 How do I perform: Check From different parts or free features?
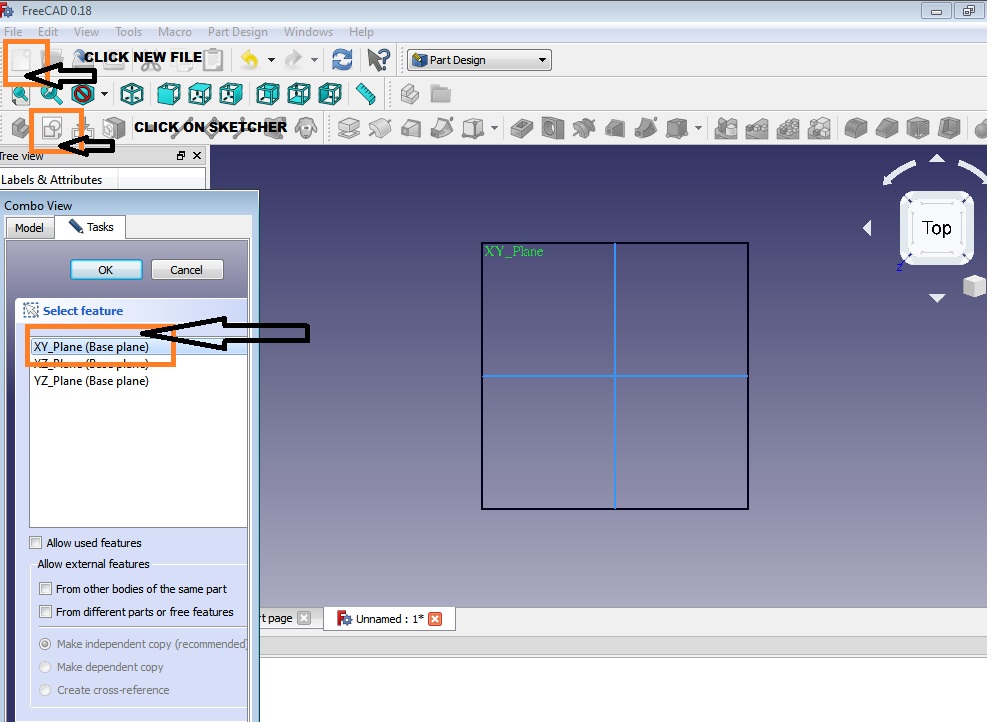(46, 612)
